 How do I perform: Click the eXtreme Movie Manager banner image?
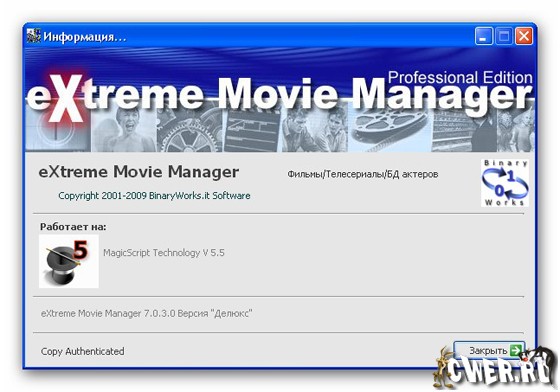(280, 101)
